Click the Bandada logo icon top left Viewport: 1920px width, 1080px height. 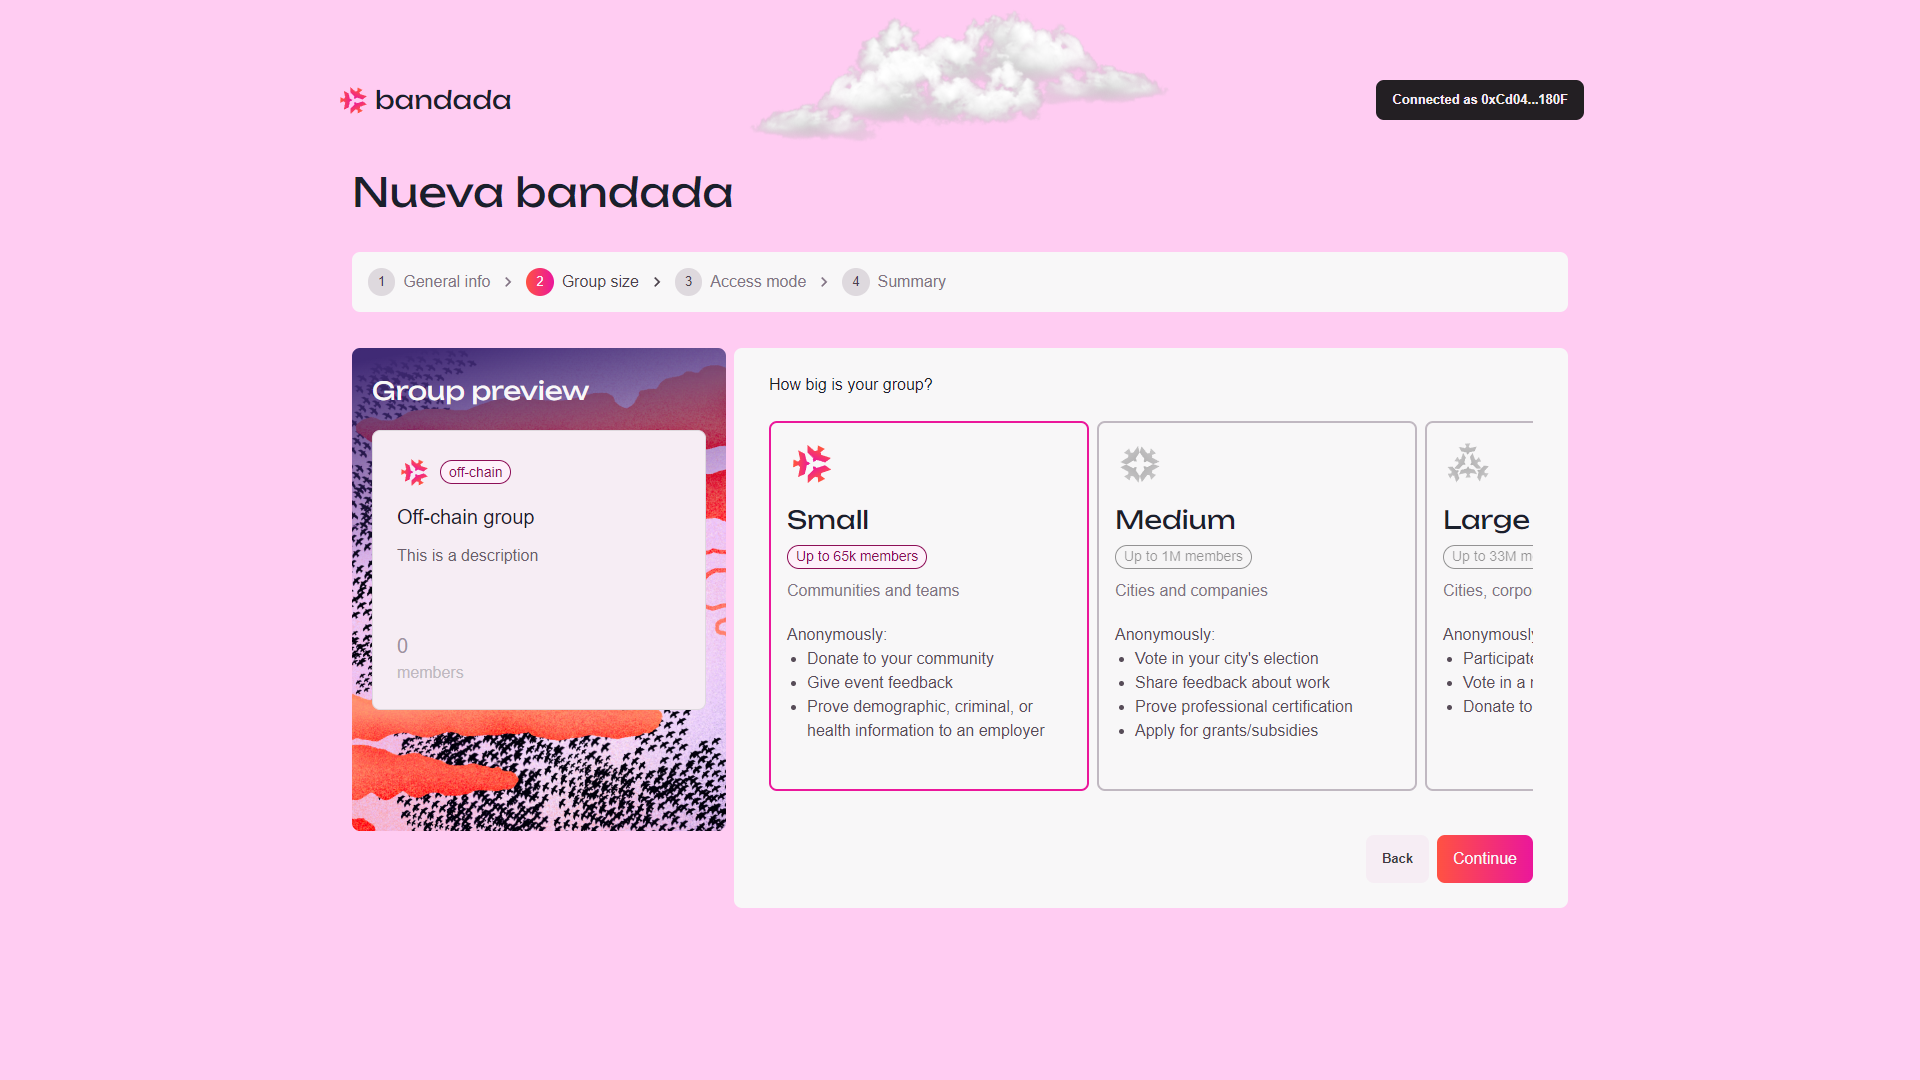coord(352,99)
